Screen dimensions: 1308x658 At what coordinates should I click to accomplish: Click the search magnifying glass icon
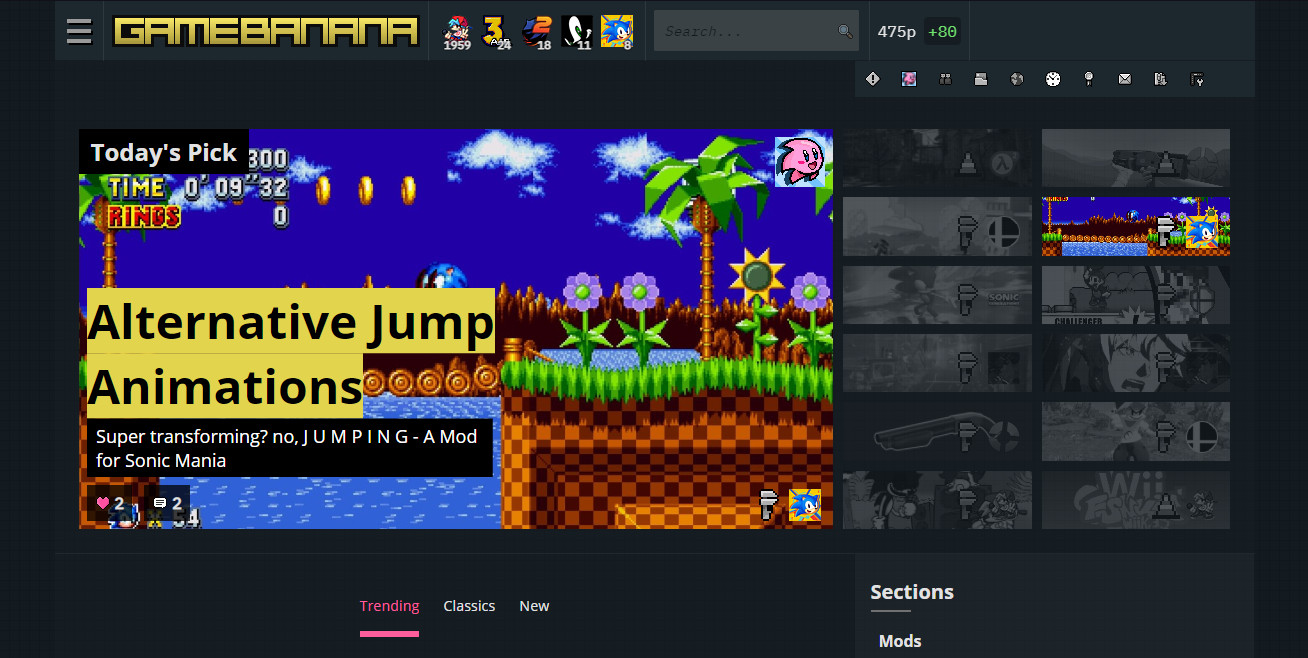coord(845,31)
